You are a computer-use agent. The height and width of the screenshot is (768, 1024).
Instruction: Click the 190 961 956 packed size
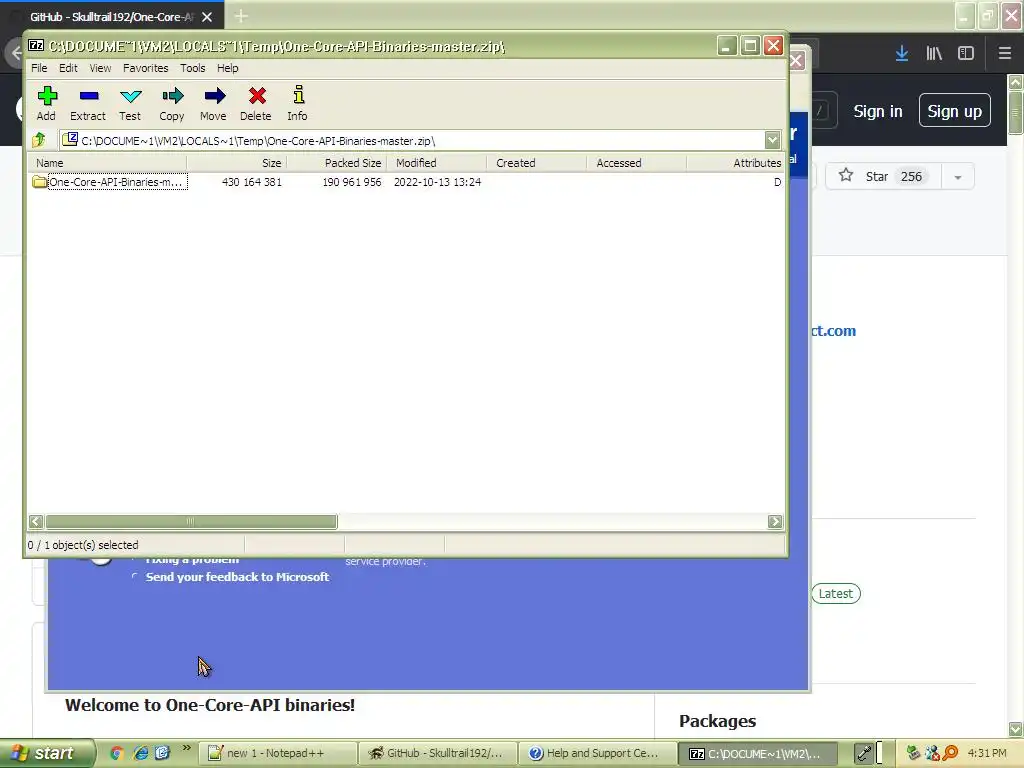(352, 182)
